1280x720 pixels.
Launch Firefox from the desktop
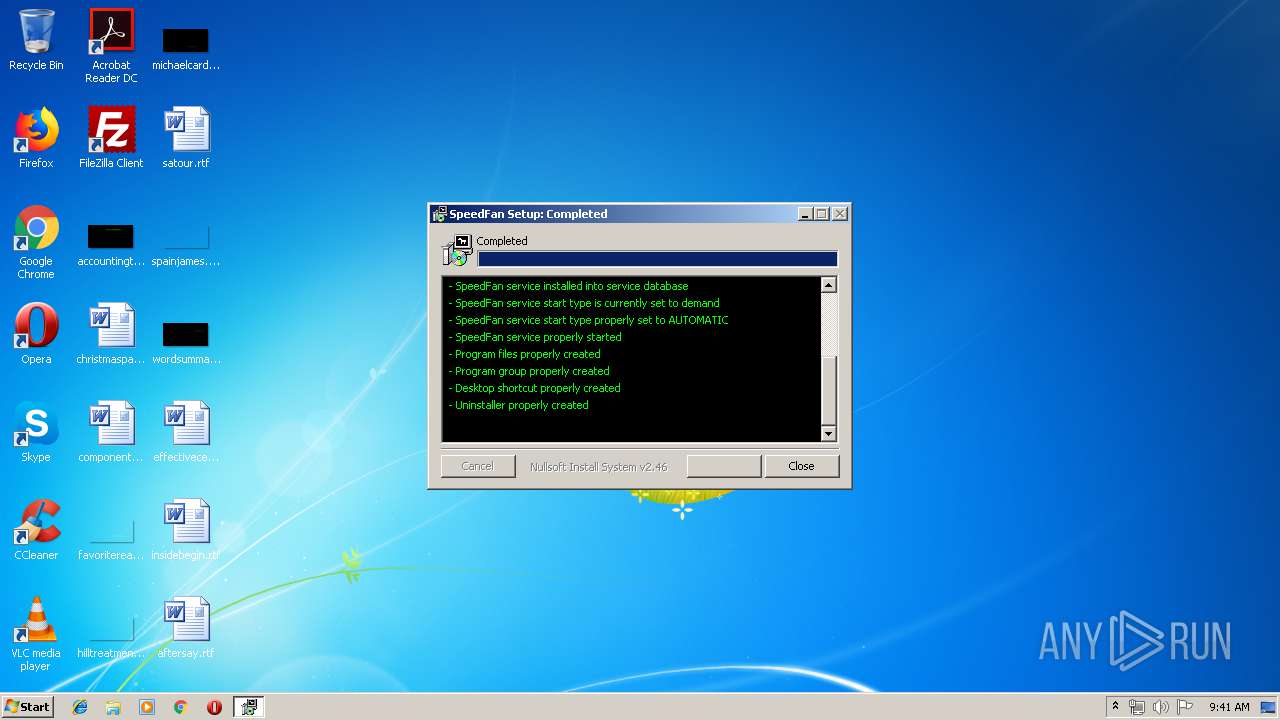[x=36, y=138]
